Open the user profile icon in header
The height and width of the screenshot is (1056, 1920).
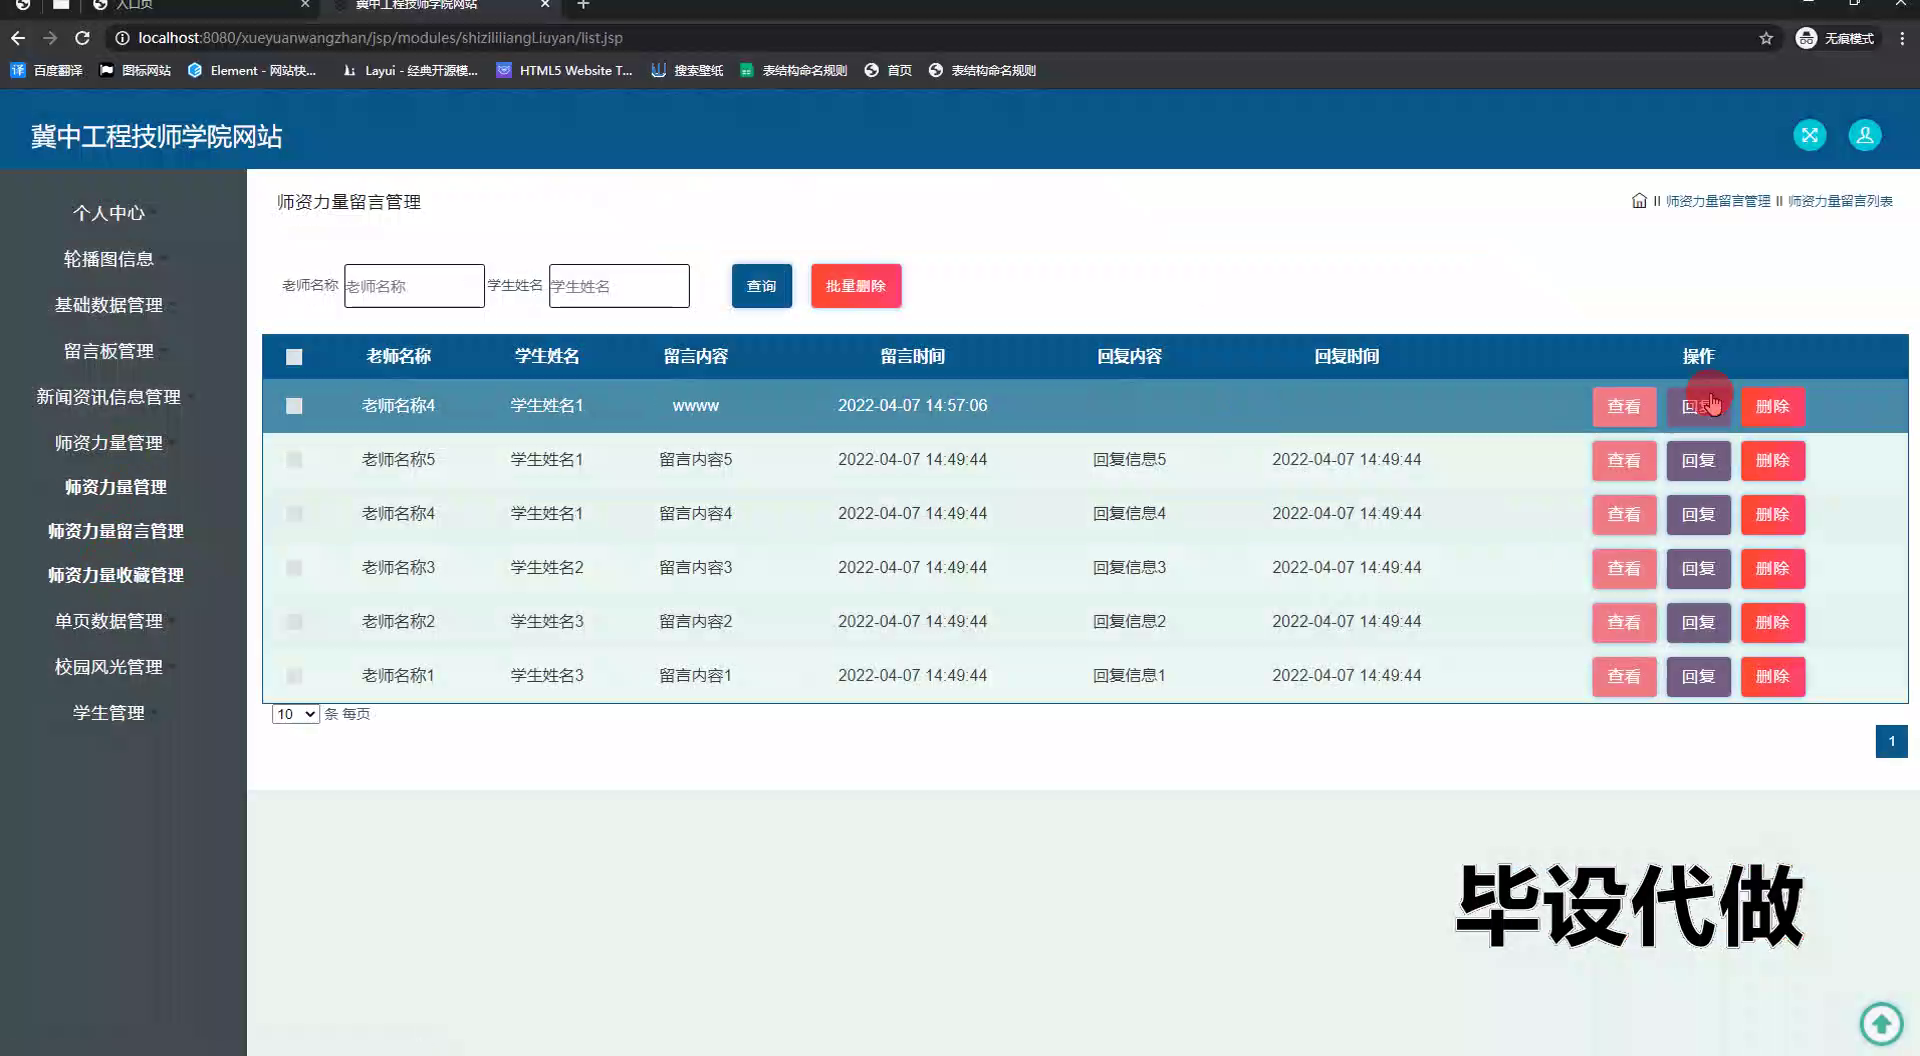(1865, 135)
